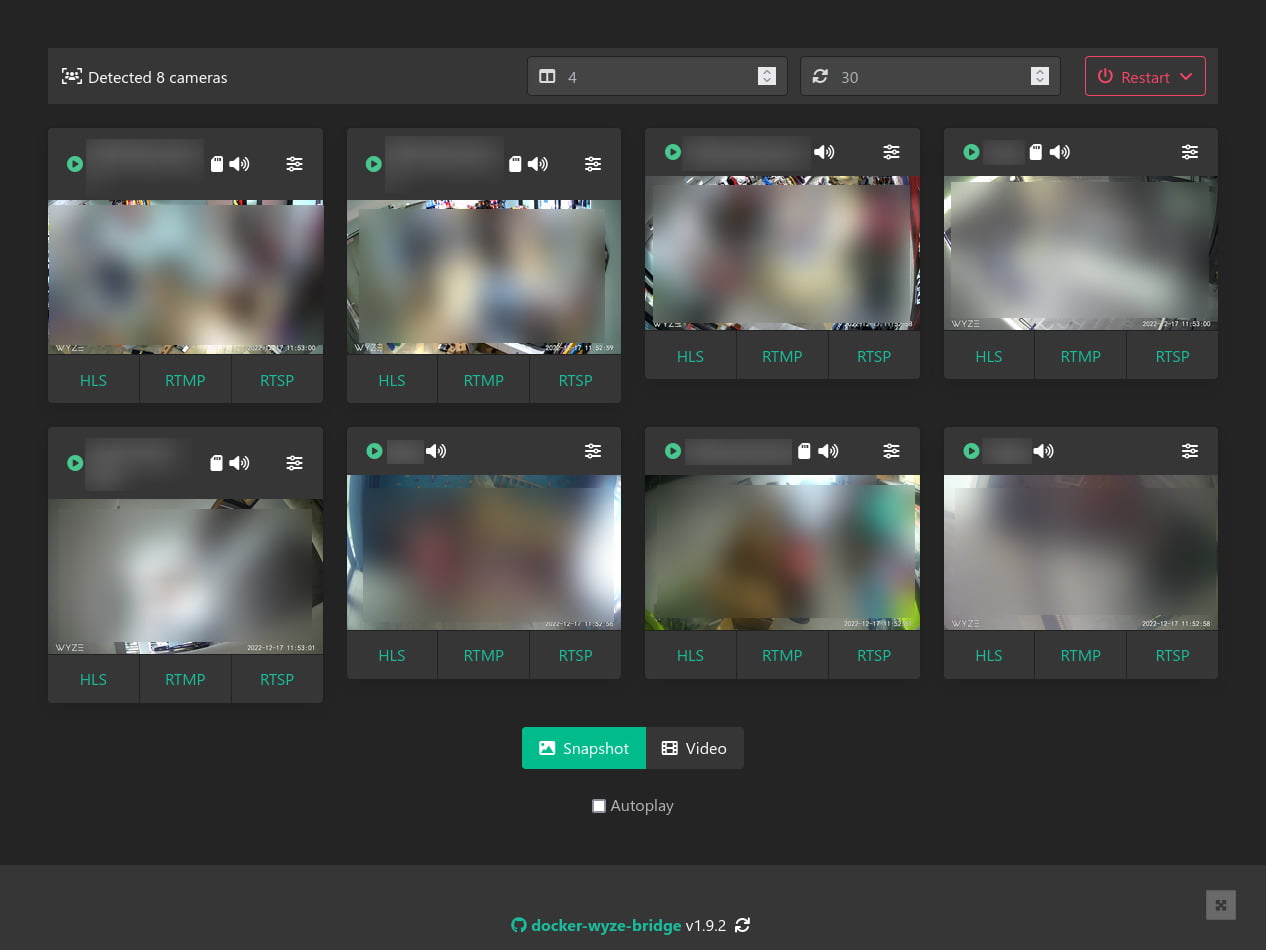
Task: Adjust the columns count stepper arrows
Action: pos(766,77)
